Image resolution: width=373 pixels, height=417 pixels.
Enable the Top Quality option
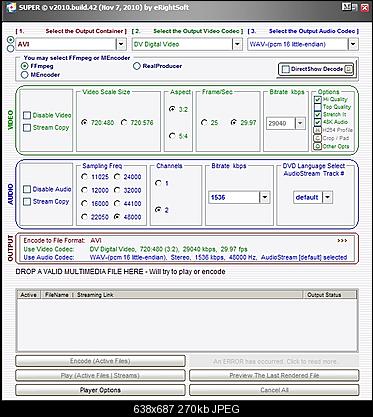318,107
